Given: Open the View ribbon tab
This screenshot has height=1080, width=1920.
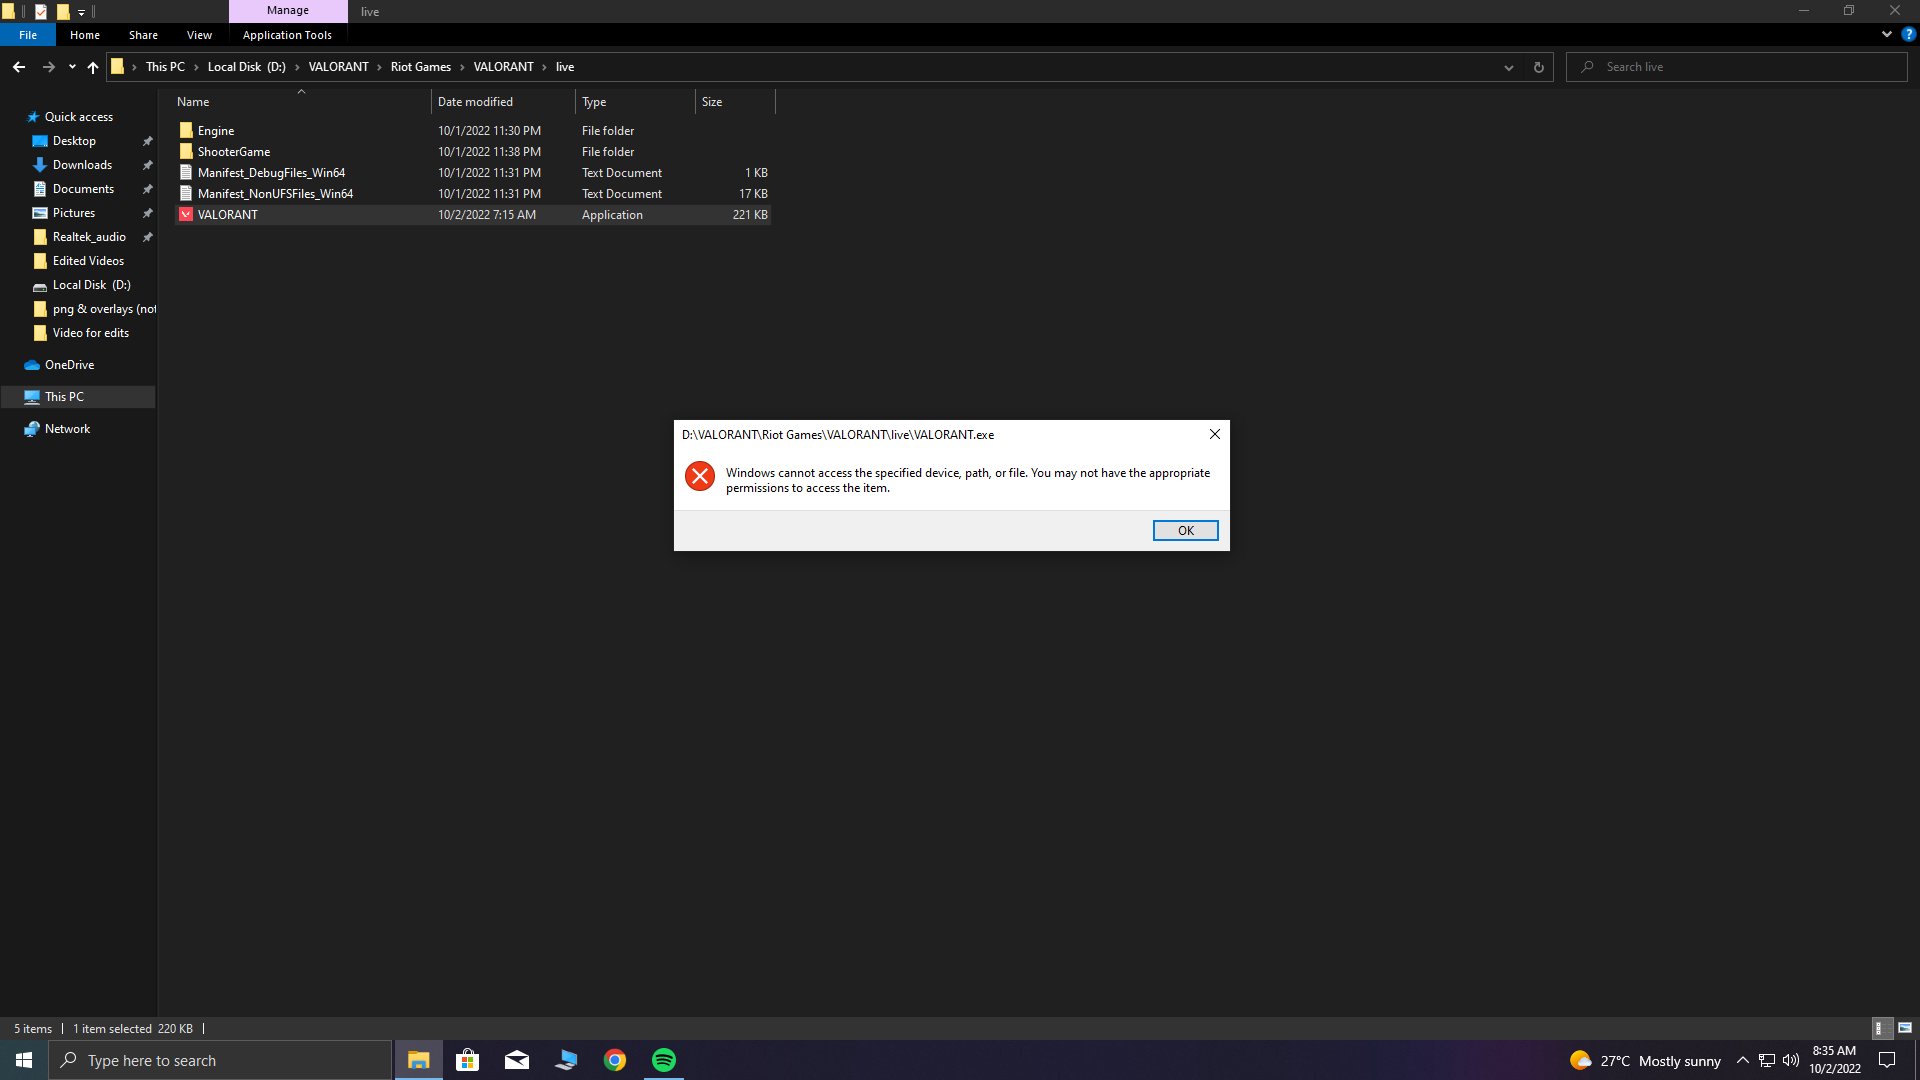Looking at the screenshot, I should click(199, 35).
